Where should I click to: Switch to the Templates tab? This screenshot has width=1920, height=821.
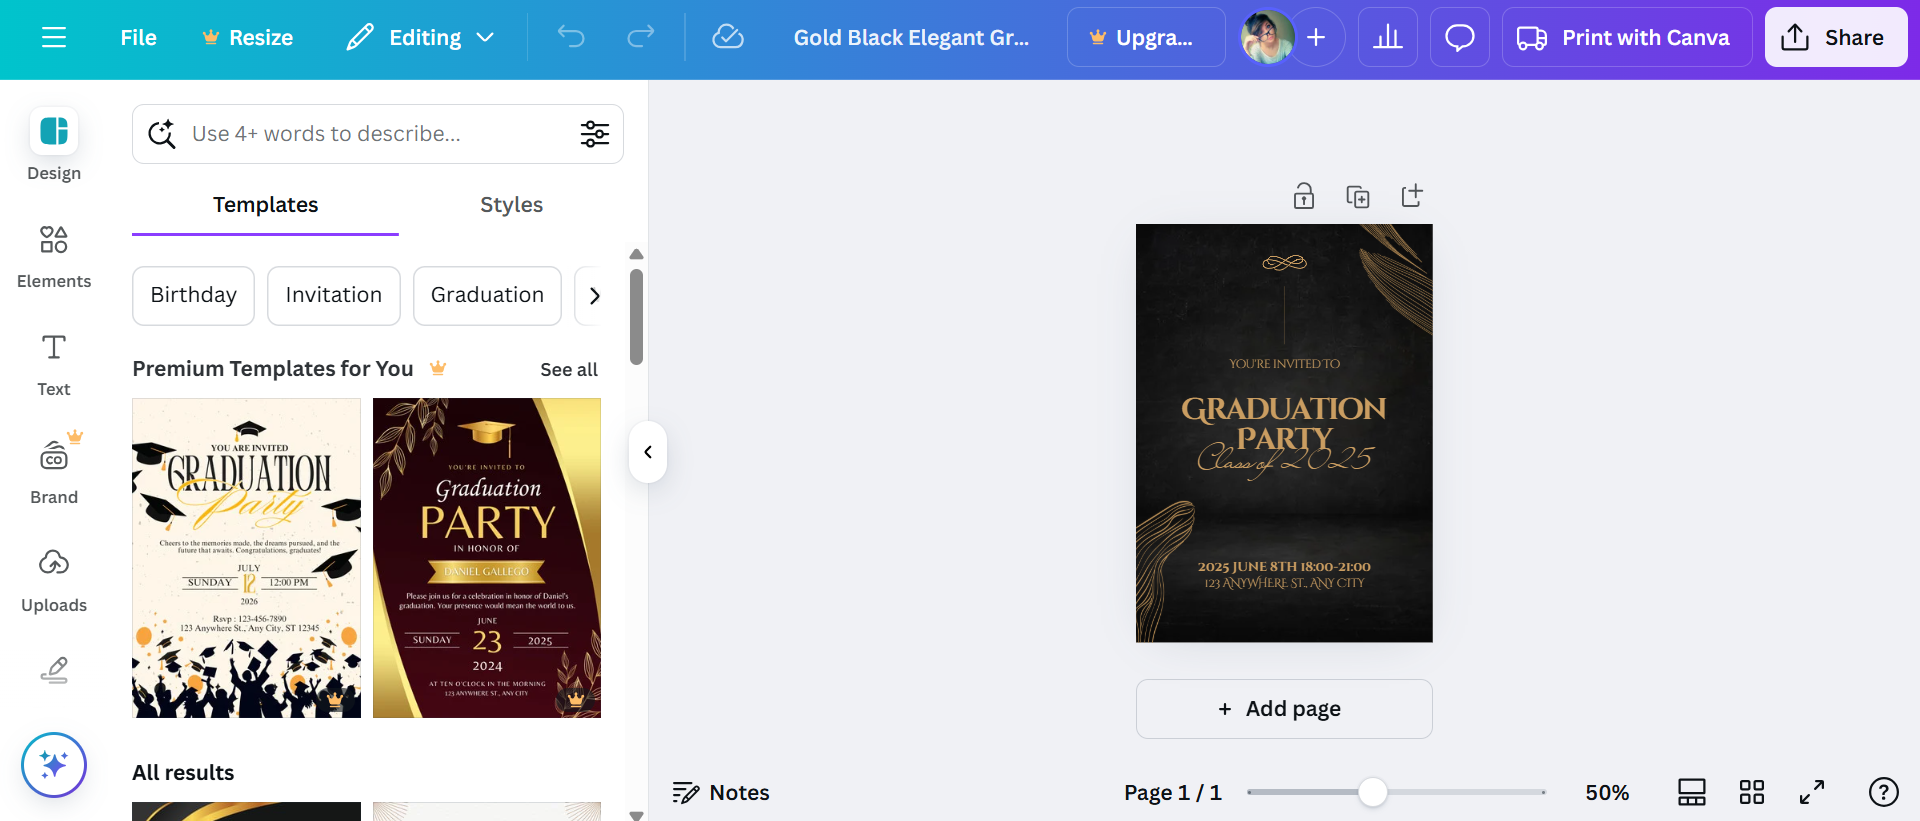pyautogui.click(x=265, y=205)
